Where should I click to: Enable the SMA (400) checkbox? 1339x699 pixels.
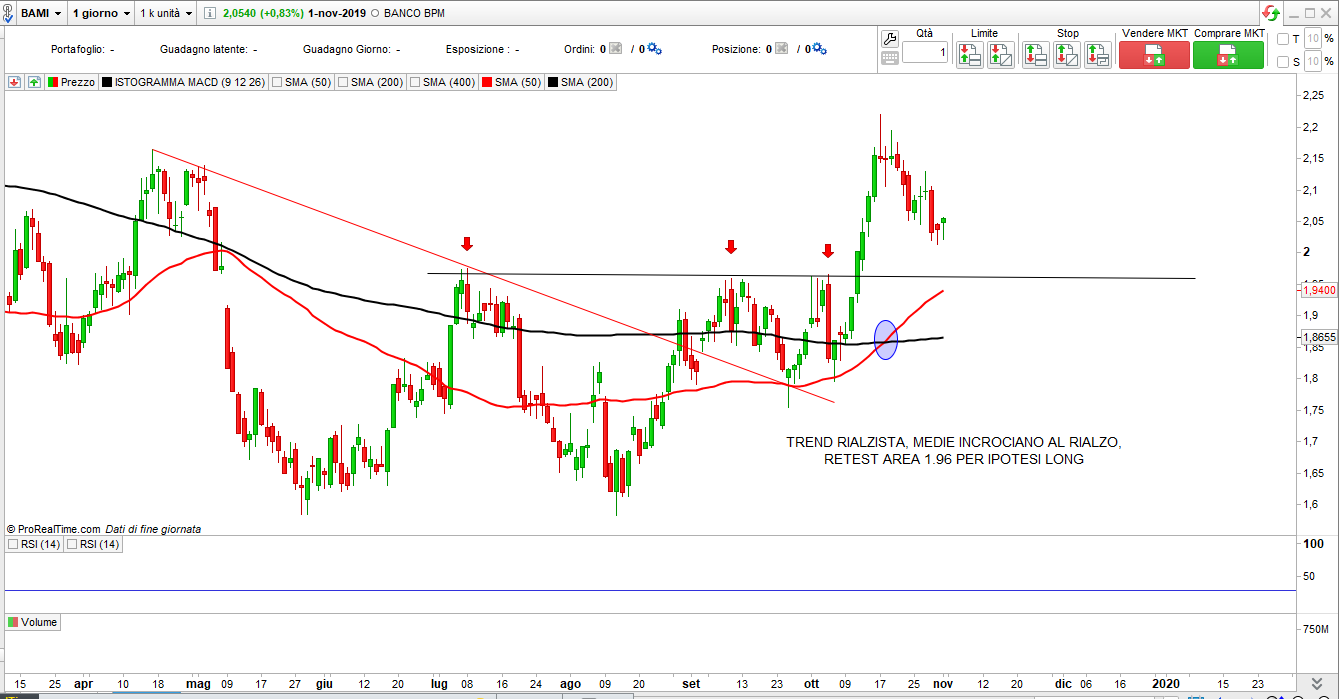pyautogui.click(x=411, y=82)
